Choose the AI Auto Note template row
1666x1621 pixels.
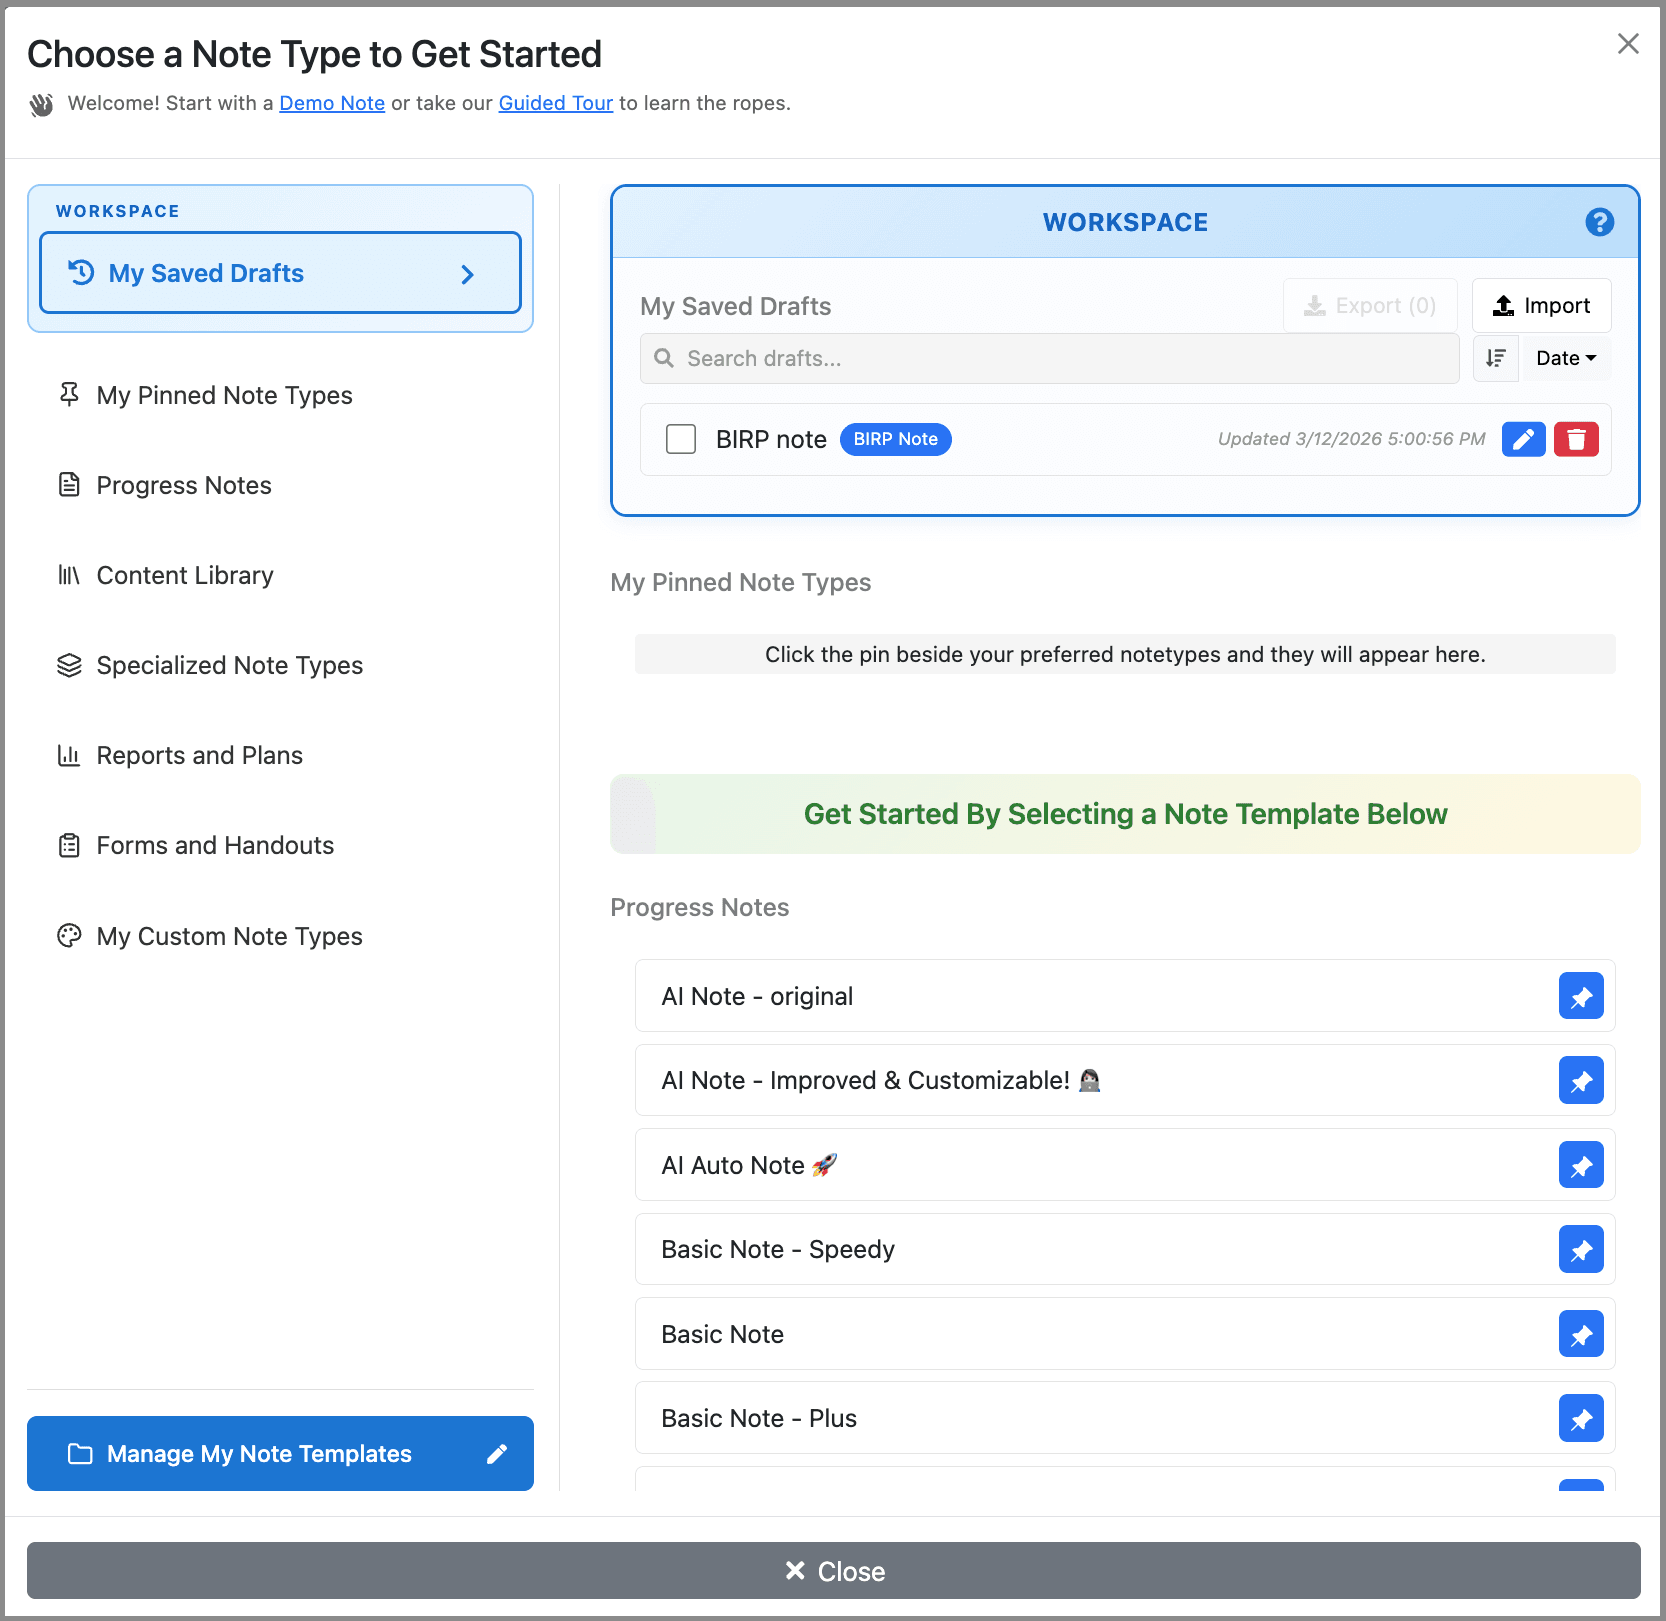pyautogui.click(x=1125, y=1165)
